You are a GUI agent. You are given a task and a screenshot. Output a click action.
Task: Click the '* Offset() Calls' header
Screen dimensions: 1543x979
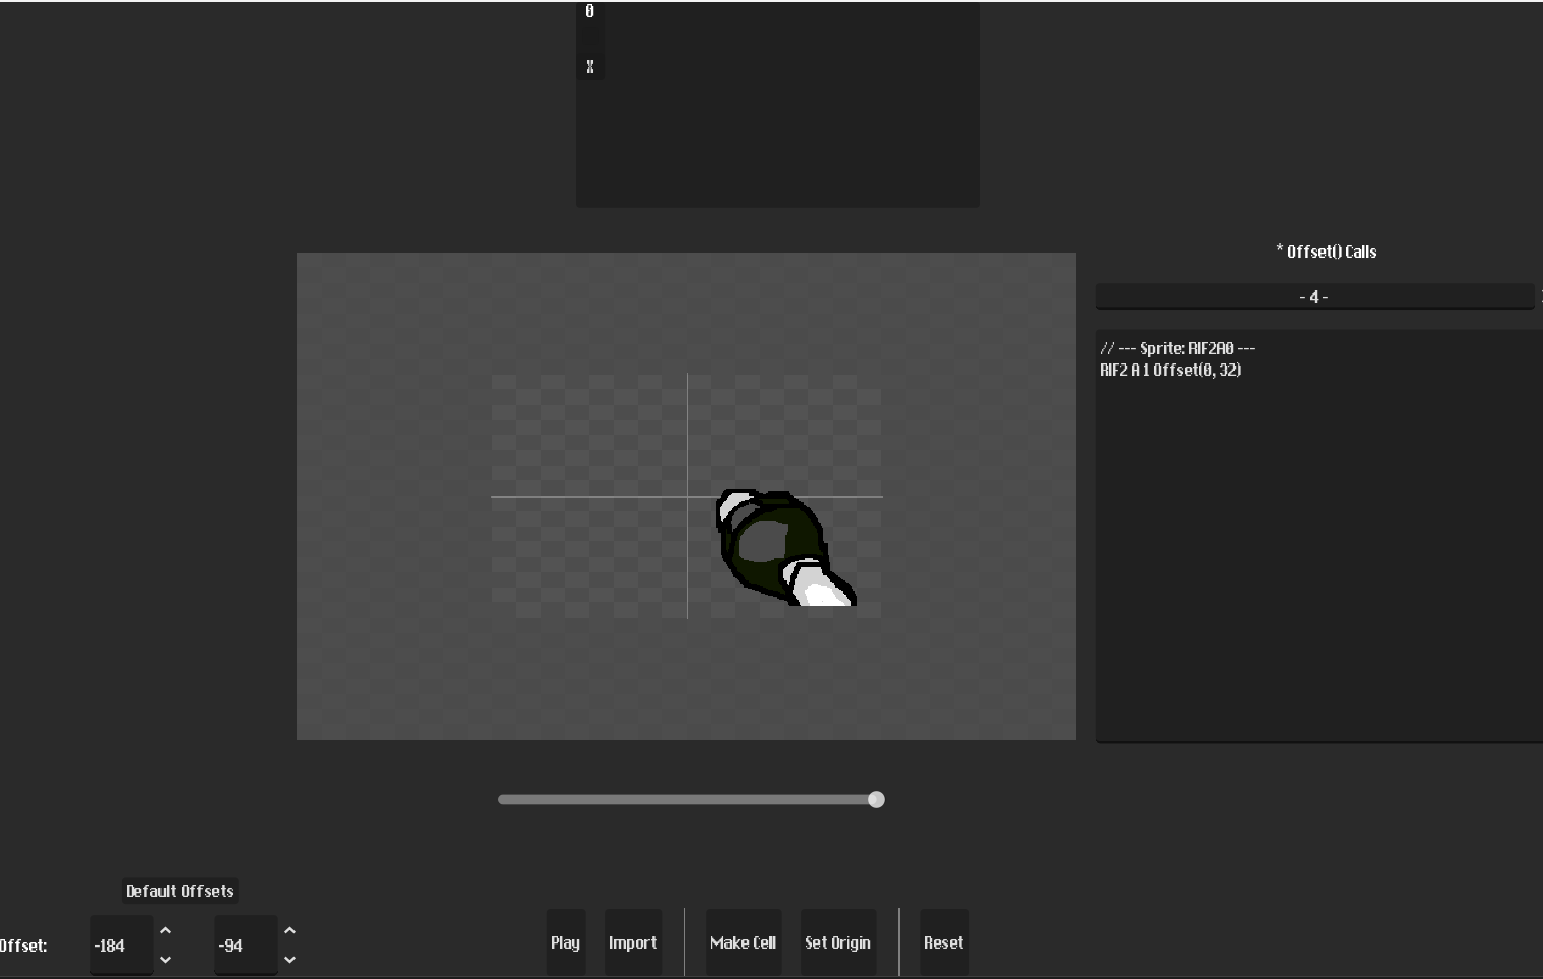pyautogui.click(x=1326, y=252)
